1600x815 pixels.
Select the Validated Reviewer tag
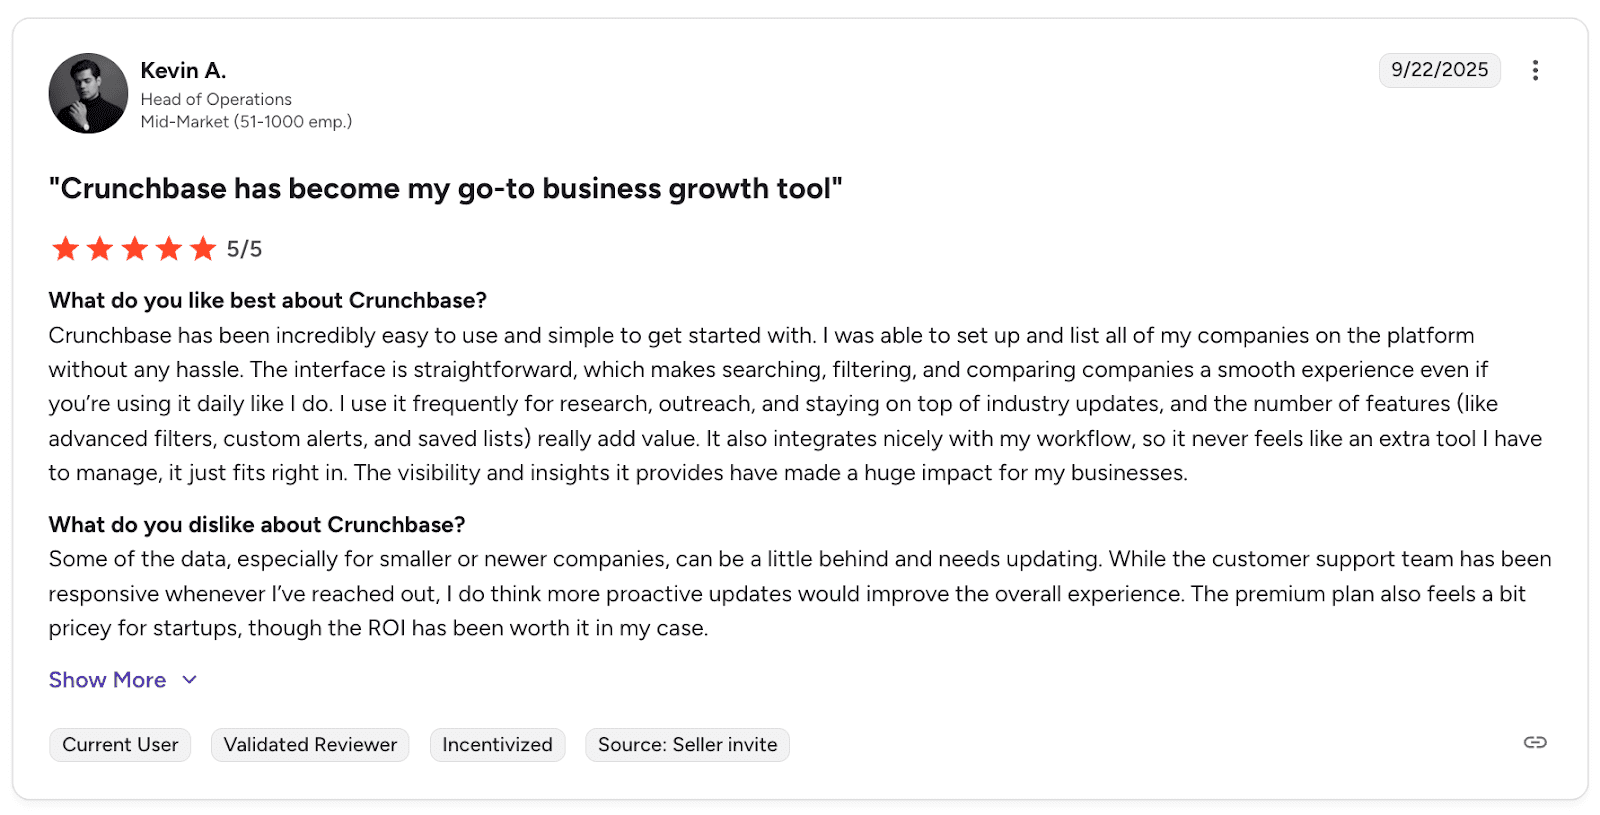(310, 745)
